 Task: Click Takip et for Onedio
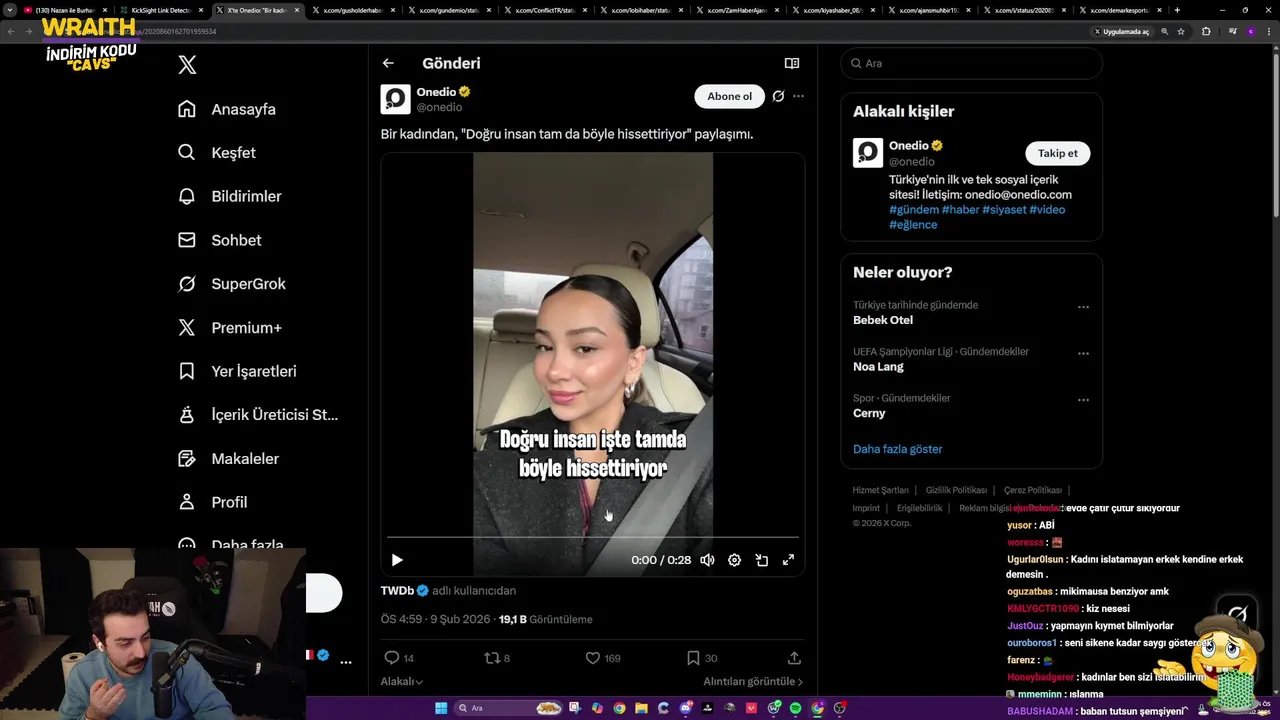[1057, 153]
